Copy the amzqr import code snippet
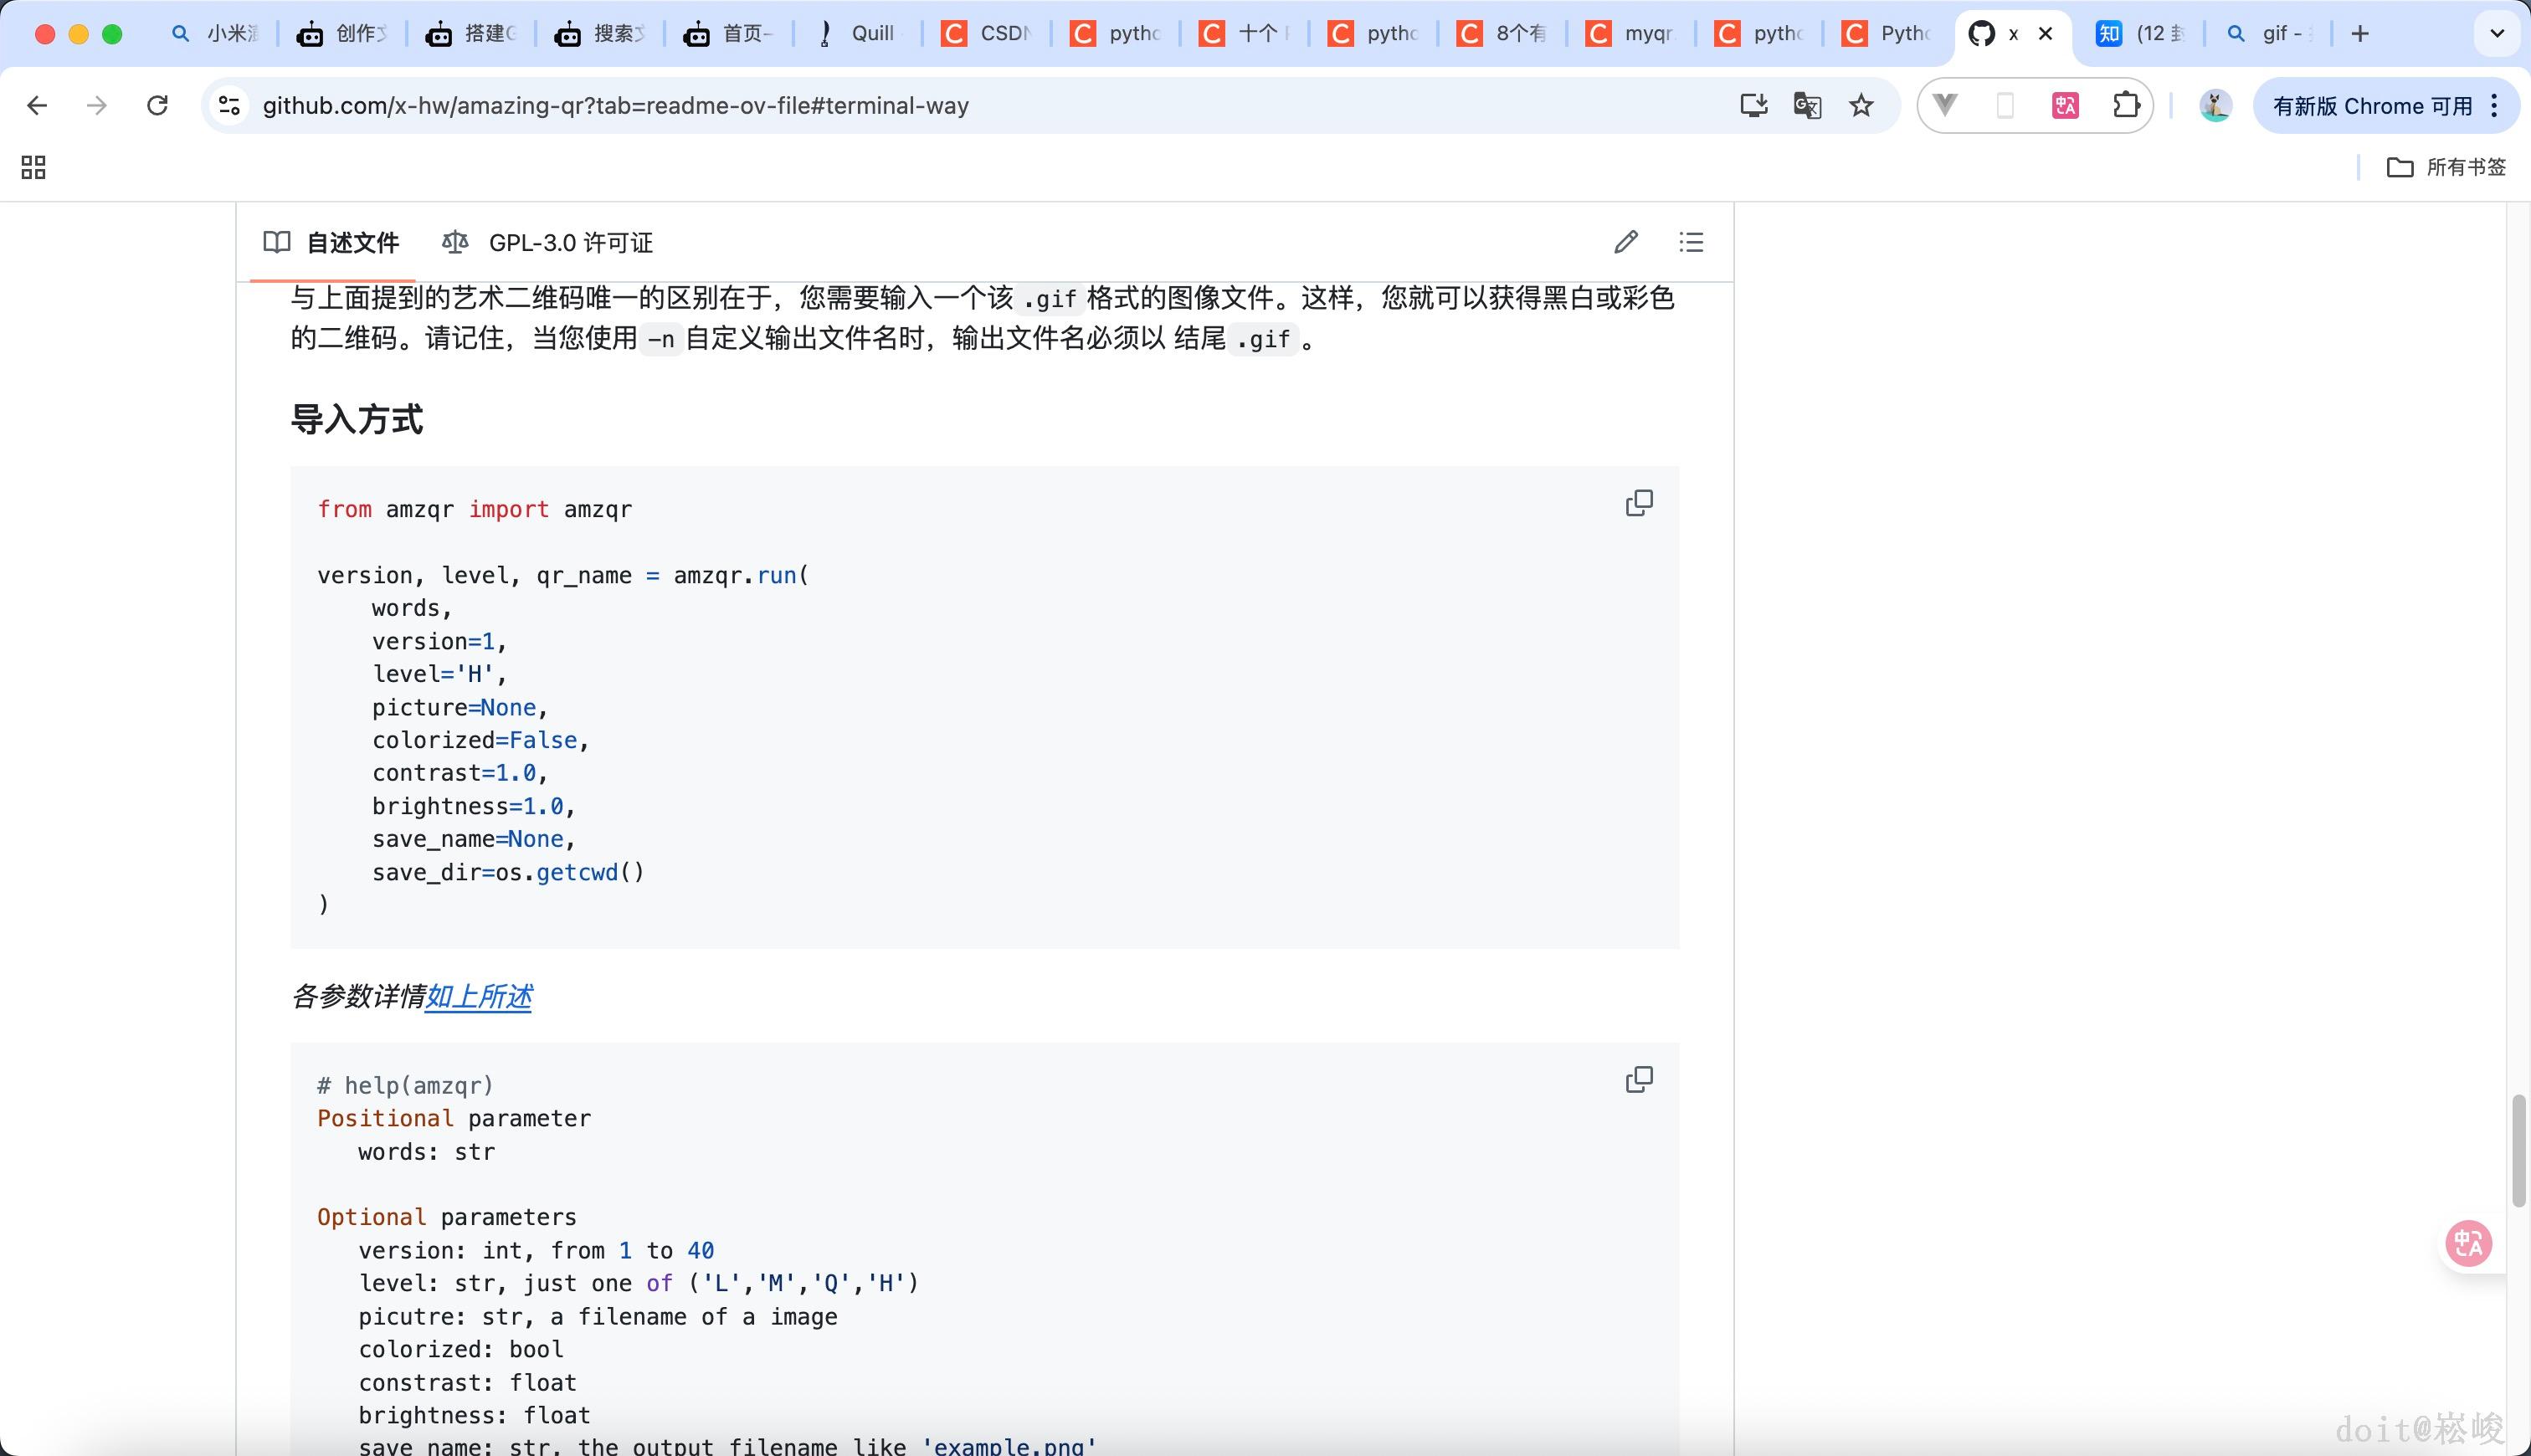2531x1456 pixels. point(1637,503)
